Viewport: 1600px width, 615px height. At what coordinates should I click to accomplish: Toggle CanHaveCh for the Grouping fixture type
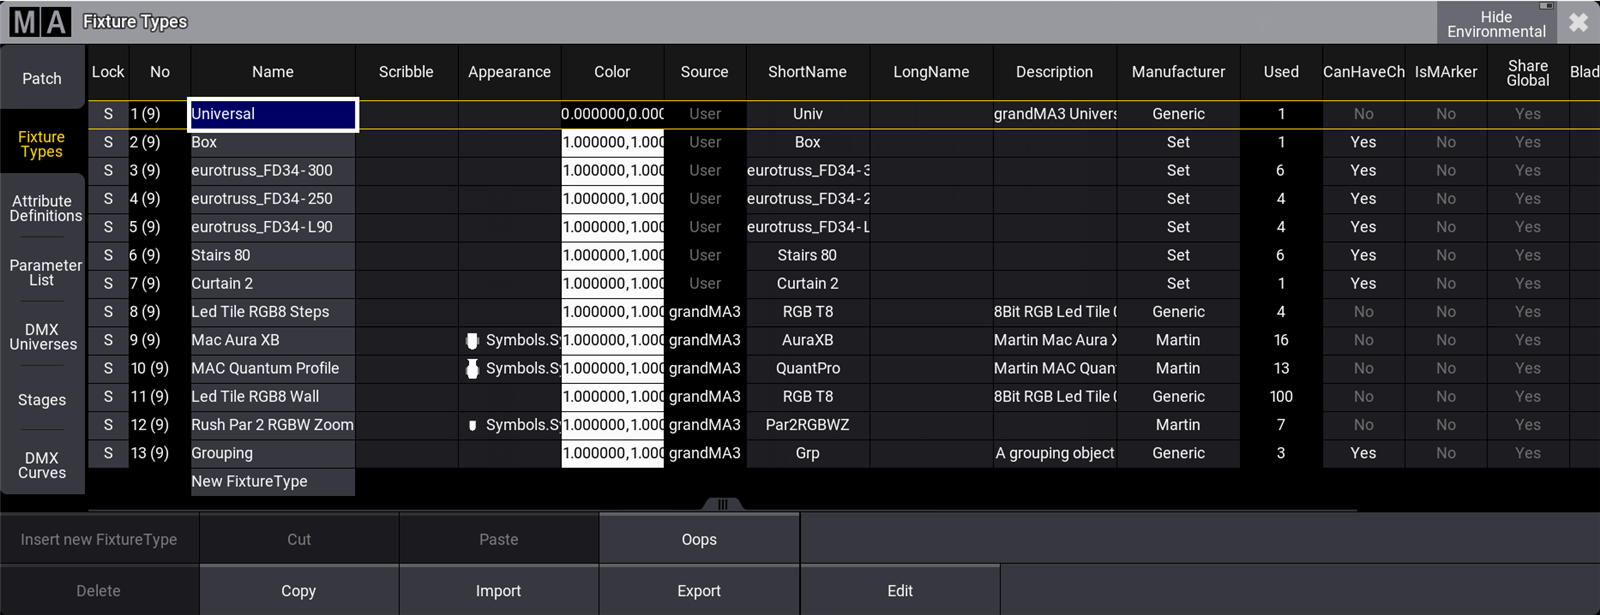[x=1363, y=453]
